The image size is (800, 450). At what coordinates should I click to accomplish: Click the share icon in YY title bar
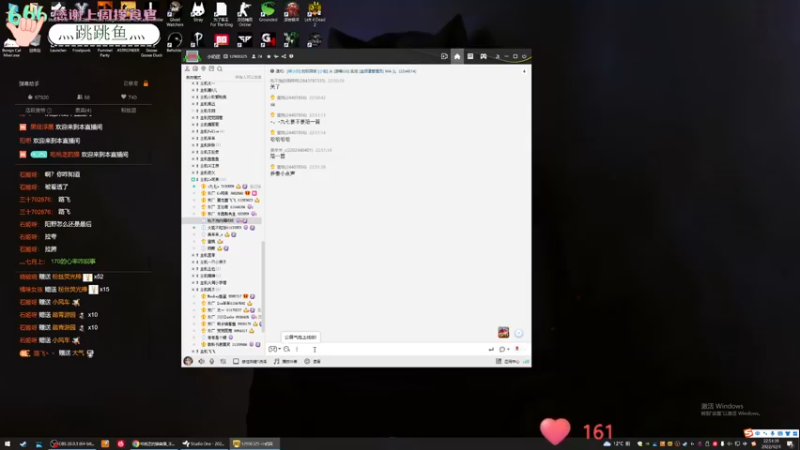click(x=284, y=56)
